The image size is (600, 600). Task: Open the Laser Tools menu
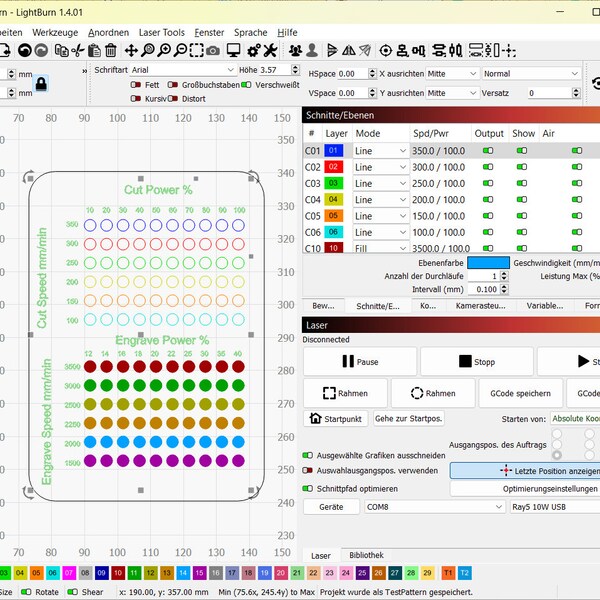(162, 33)
